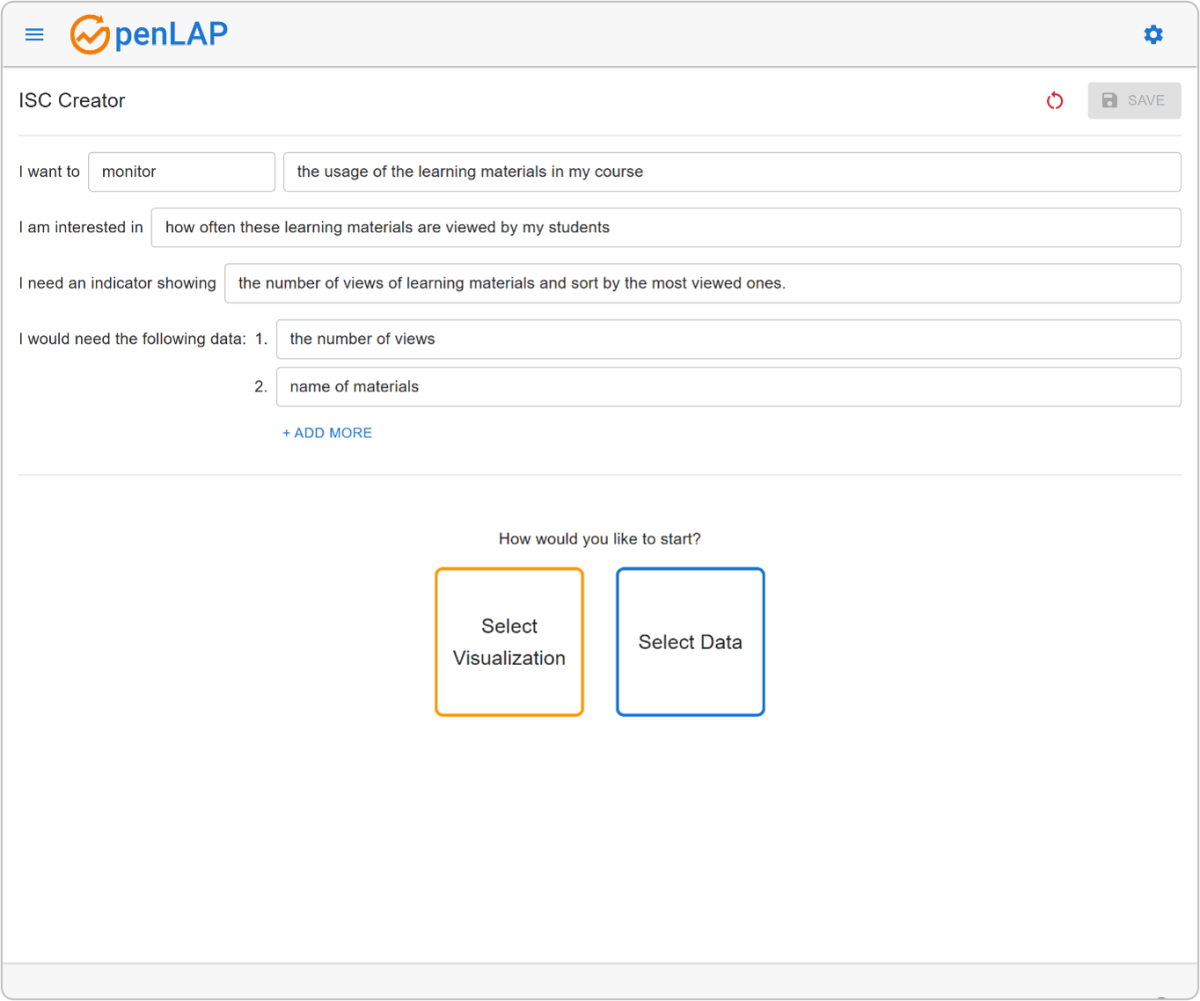Click the OpenLAP logo

[x=149, y=35]
